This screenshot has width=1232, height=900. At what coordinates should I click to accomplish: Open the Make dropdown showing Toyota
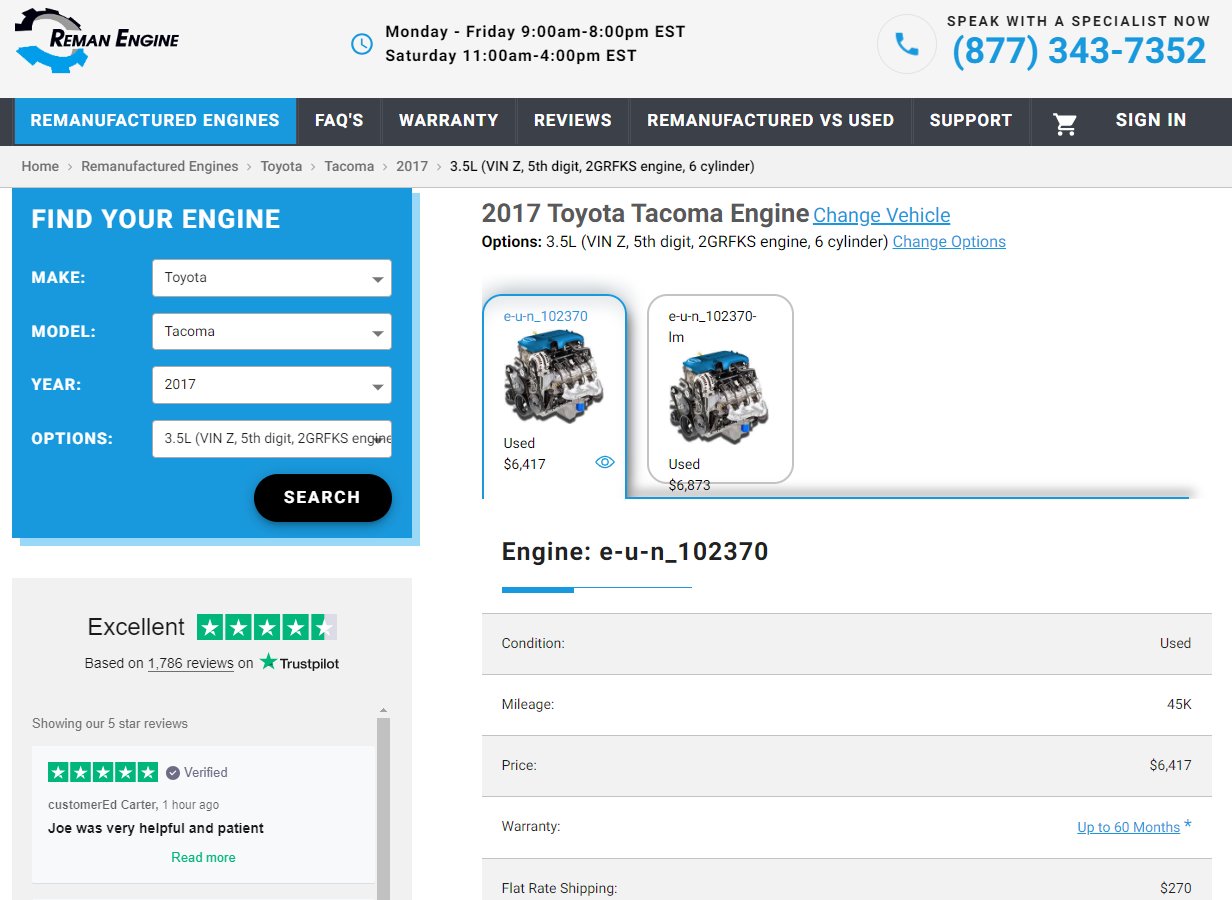coord(272,278)
